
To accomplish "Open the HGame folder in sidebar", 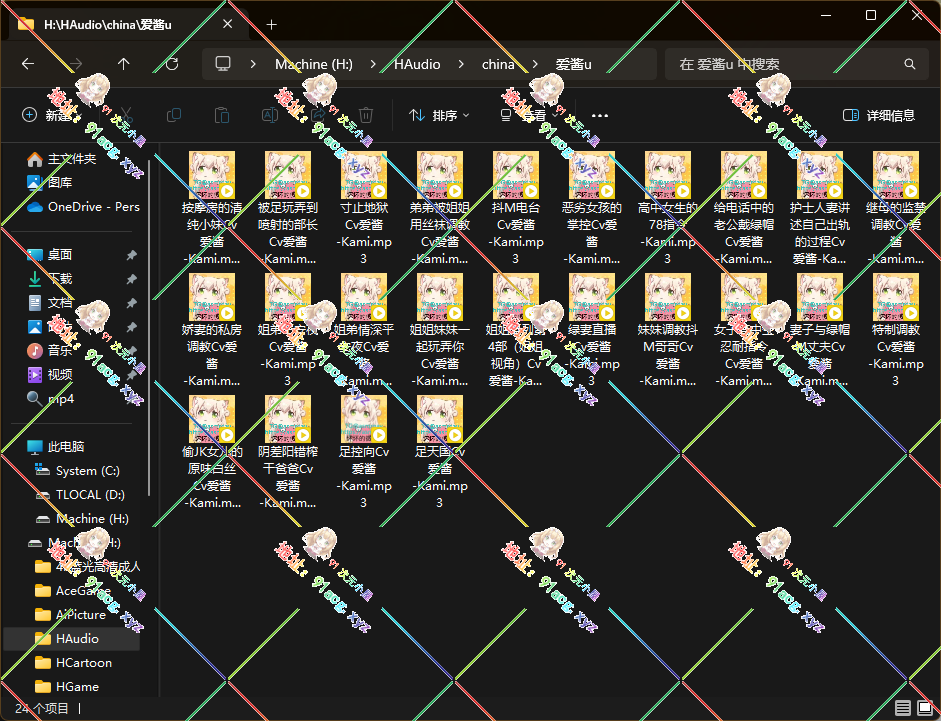I will 77,687.
